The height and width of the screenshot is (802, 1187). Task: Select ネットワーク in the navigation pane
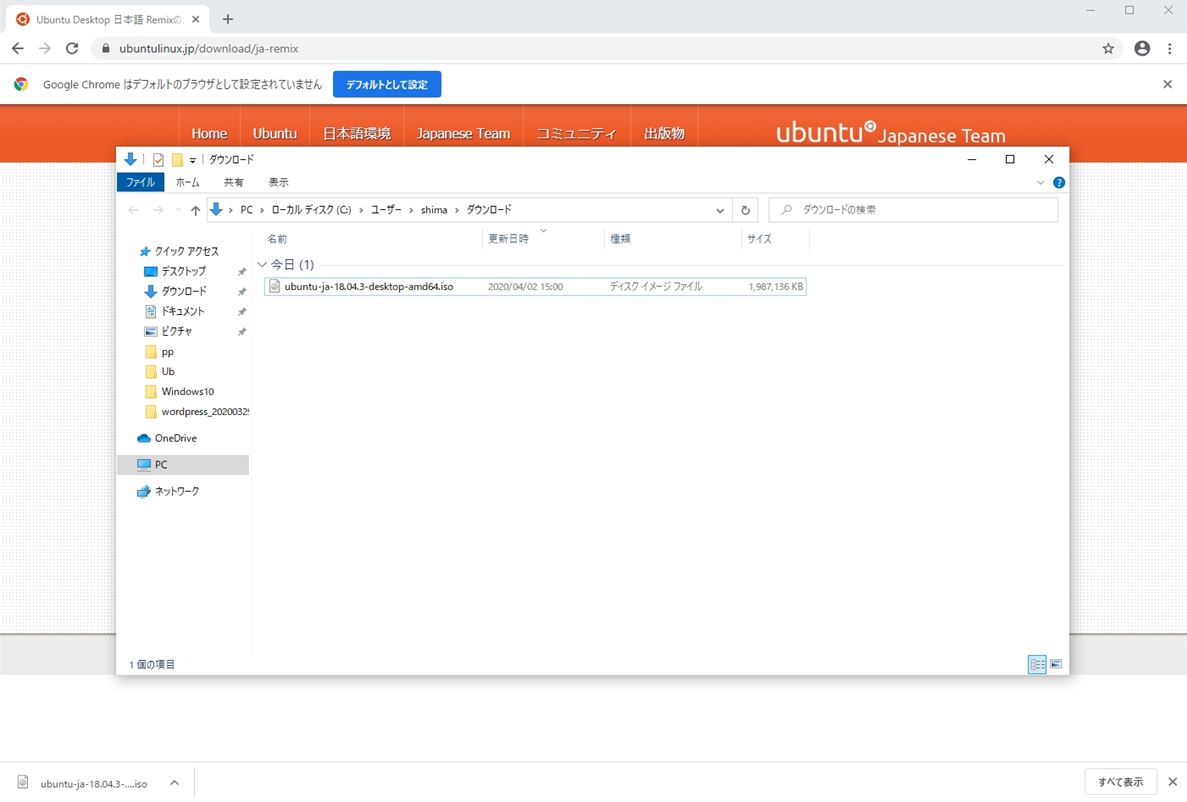point(176,491)
